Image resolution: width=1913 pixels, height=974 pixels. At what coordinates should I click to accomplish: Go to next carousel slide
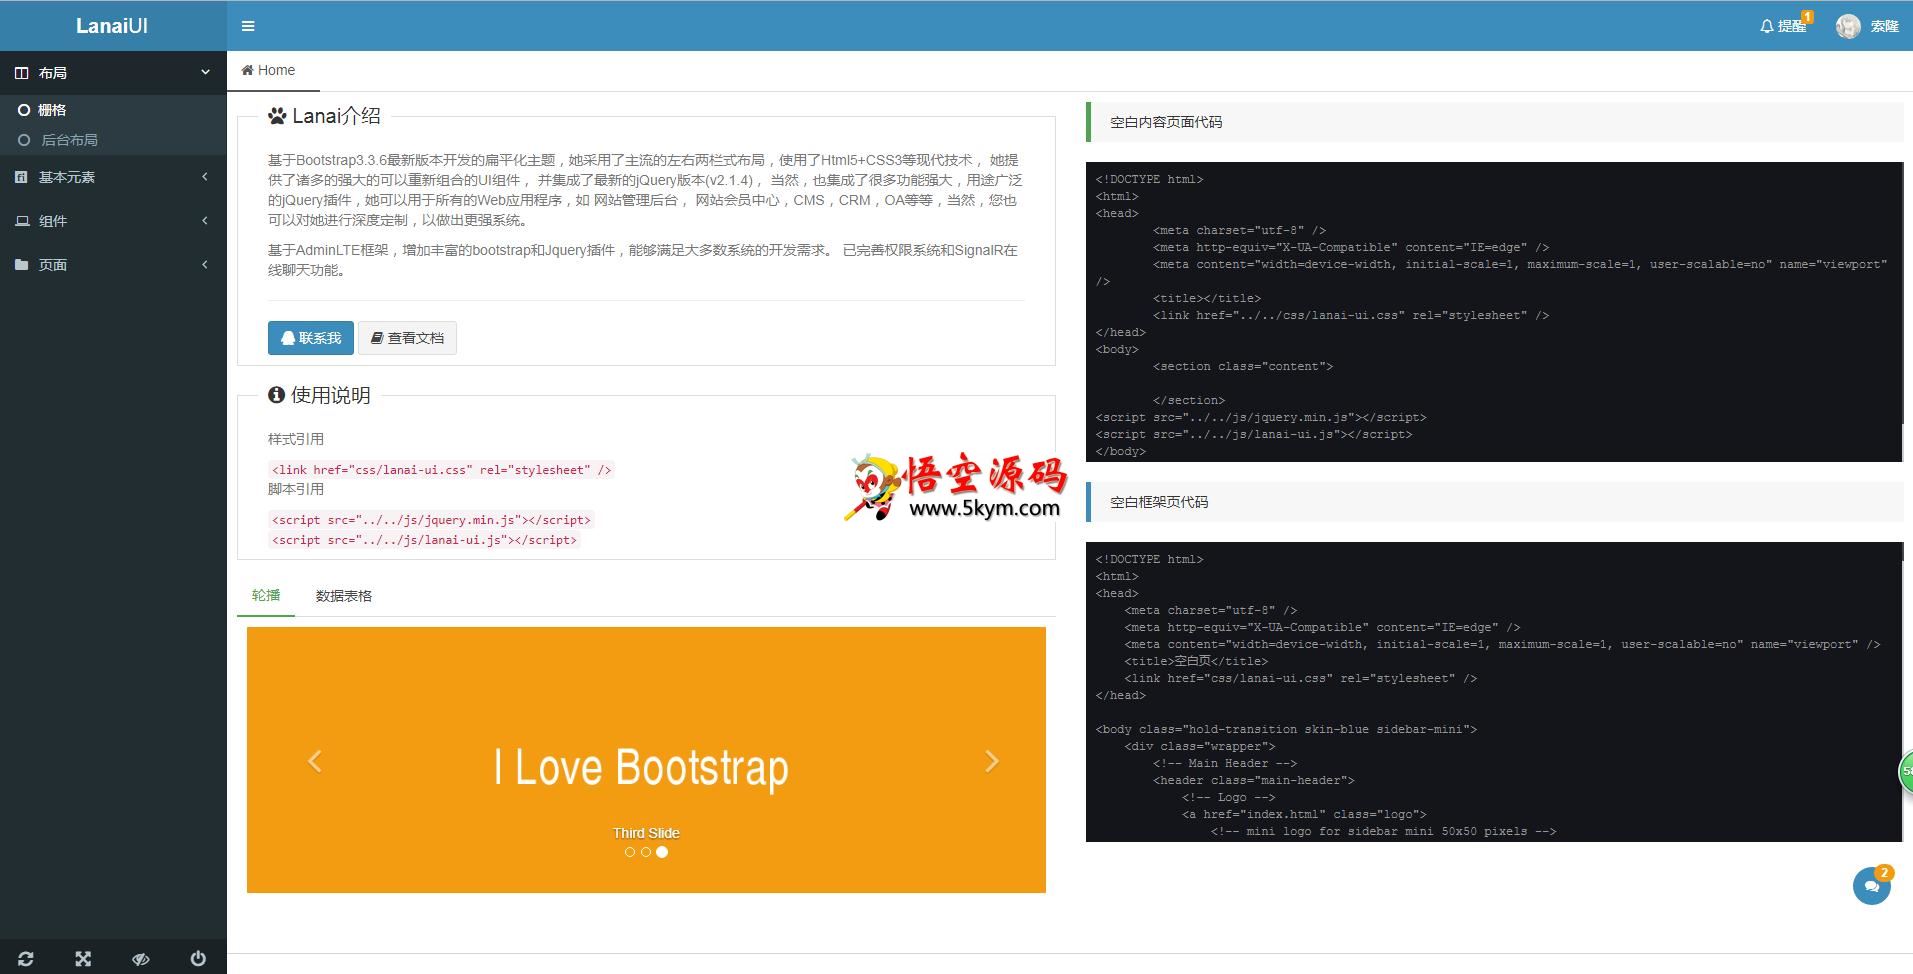[x=991, y=761]
